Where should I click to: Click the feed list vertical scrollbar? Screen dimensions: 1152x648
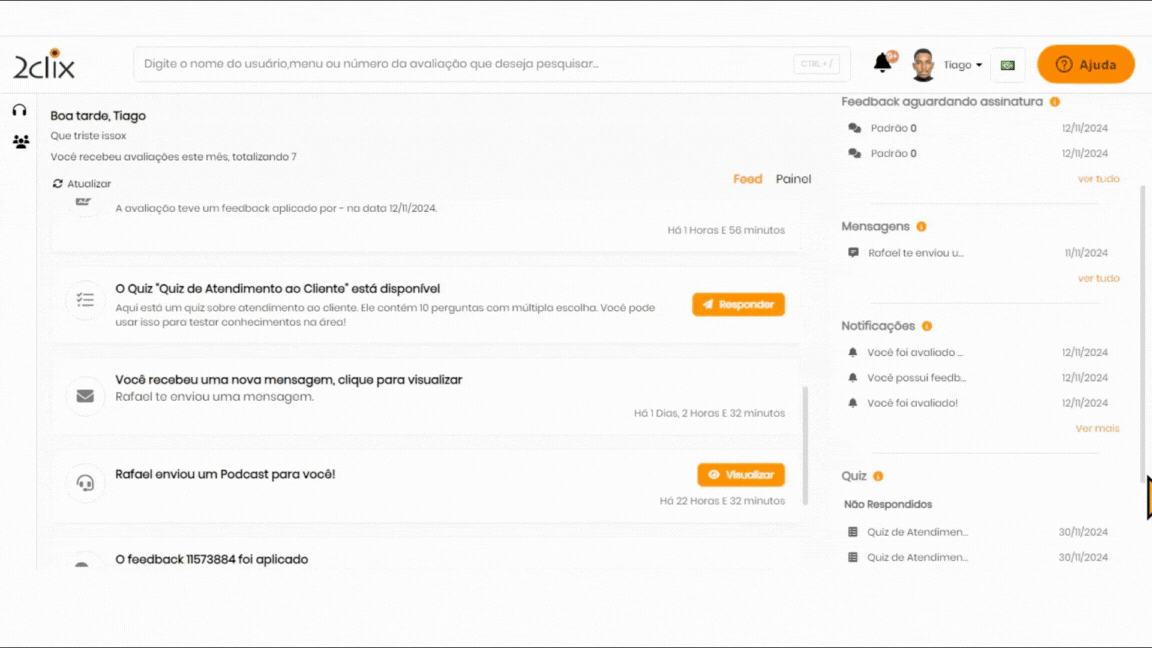806,445
